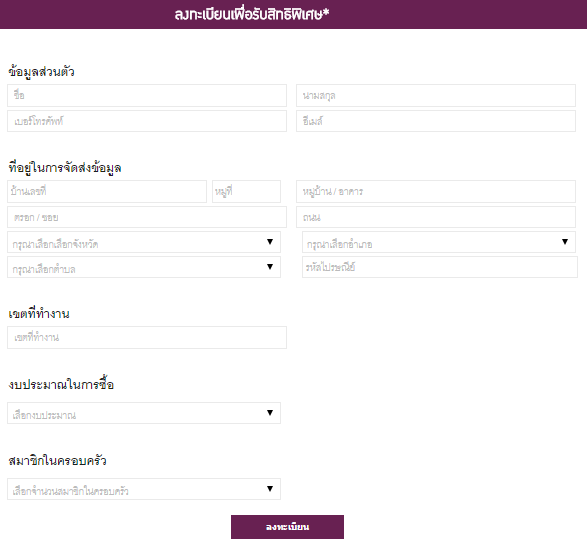Select the หมู่บ้าน / อาคาร building field
587x552 pixels.
[436, 192]
